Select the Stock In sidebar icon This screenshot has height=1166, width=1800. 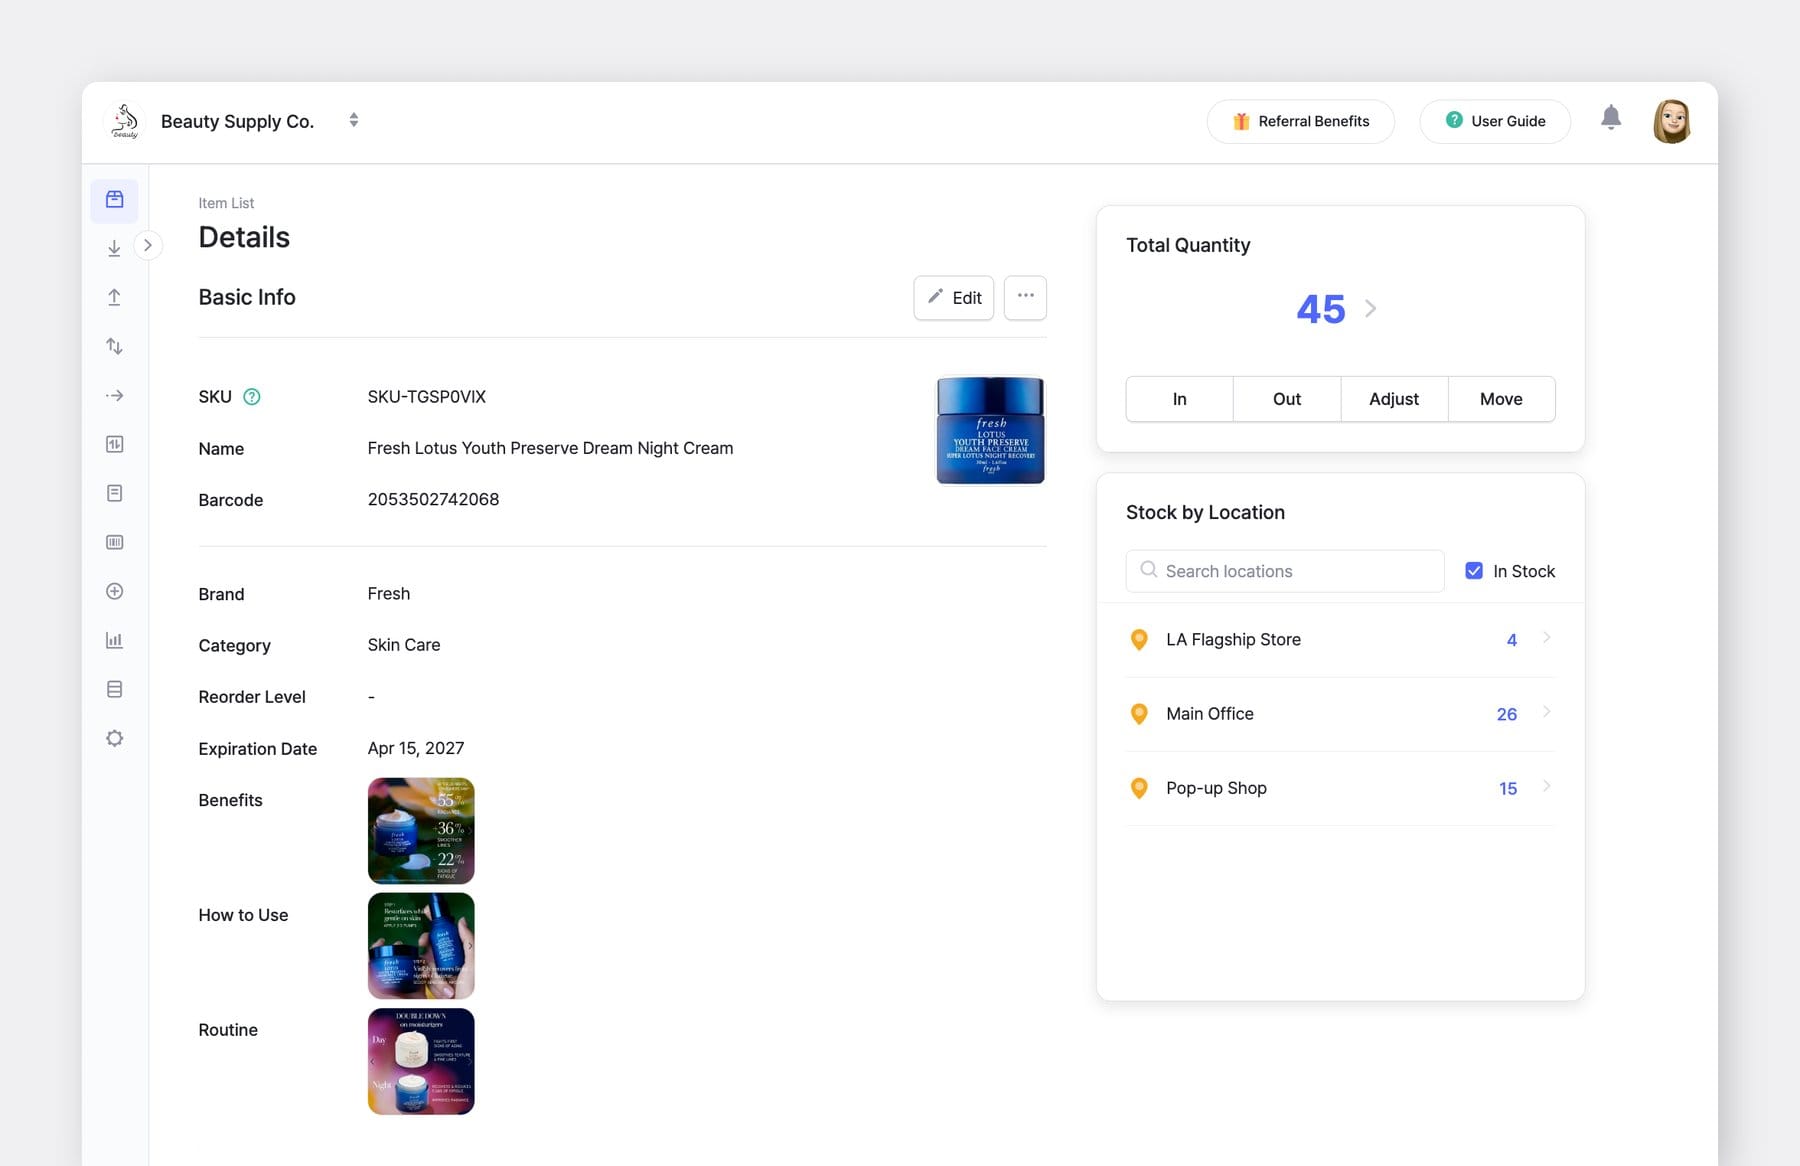coord(114,247)
